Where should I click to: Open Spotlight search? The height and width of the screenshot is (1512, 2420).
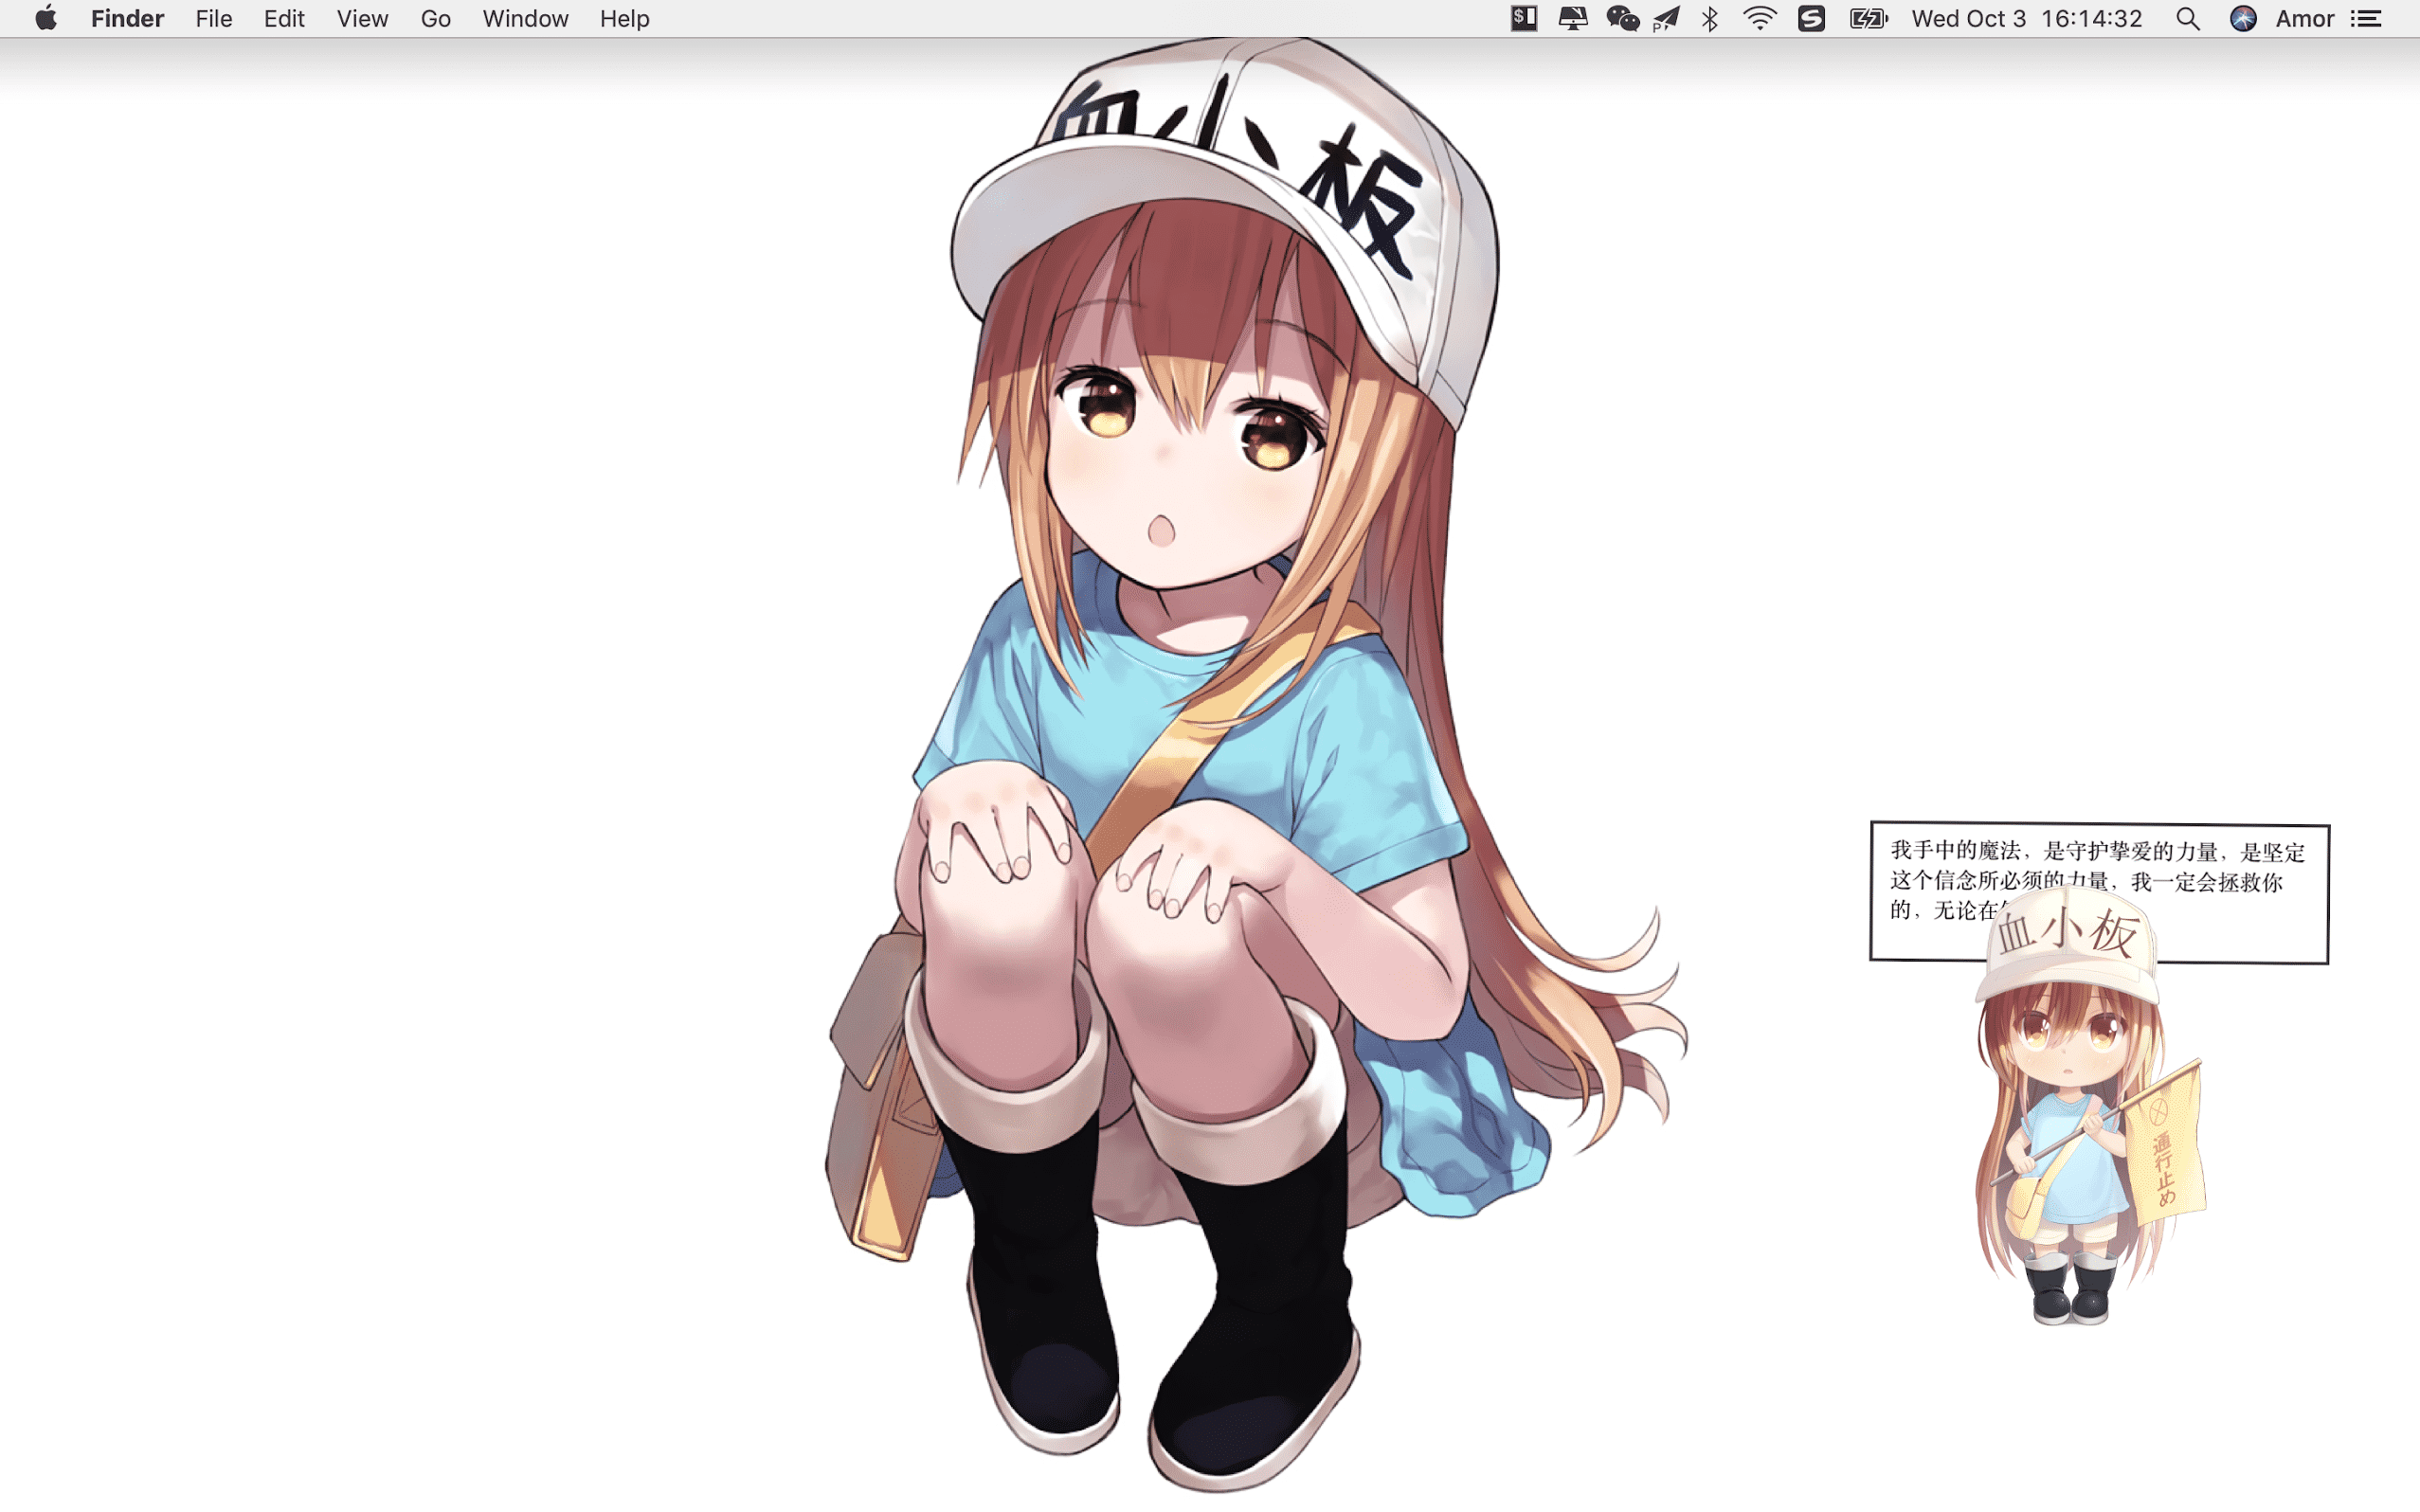click(2187, 18)
